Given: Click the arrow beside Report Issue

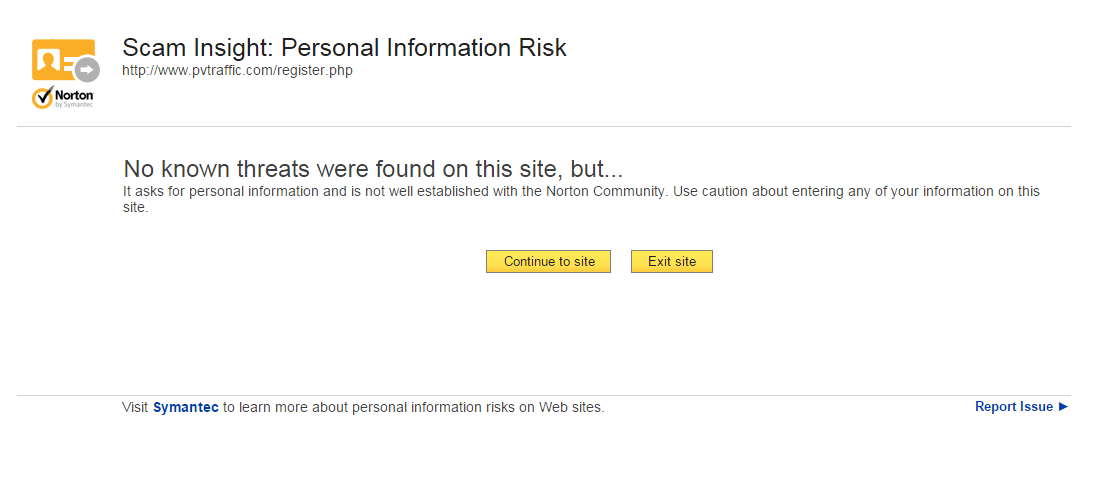Looking at the screenshot, I should [1063, 407].
